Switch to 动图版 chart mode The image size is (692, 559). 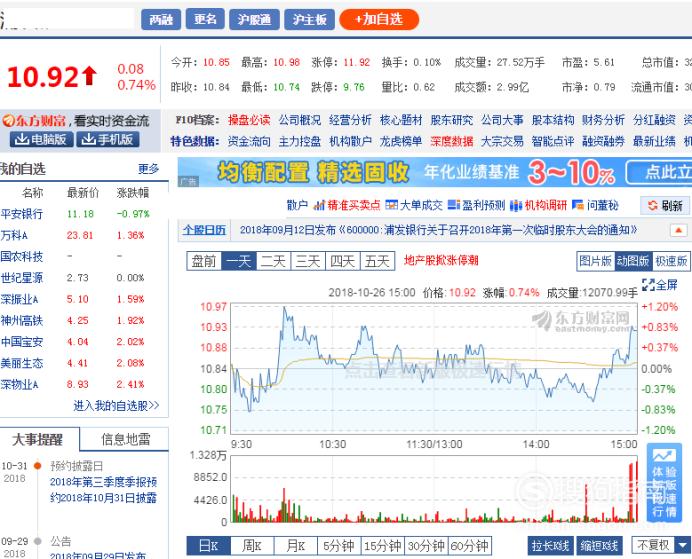coord(632,261)
